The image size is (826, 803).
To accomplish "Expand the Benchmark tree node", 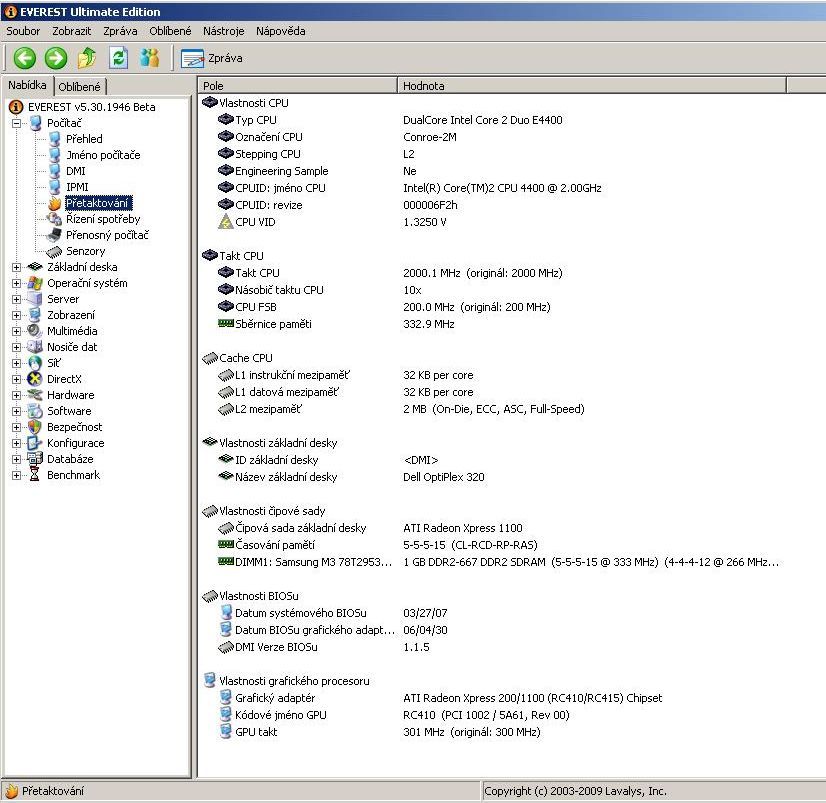I will click(16, 475).
